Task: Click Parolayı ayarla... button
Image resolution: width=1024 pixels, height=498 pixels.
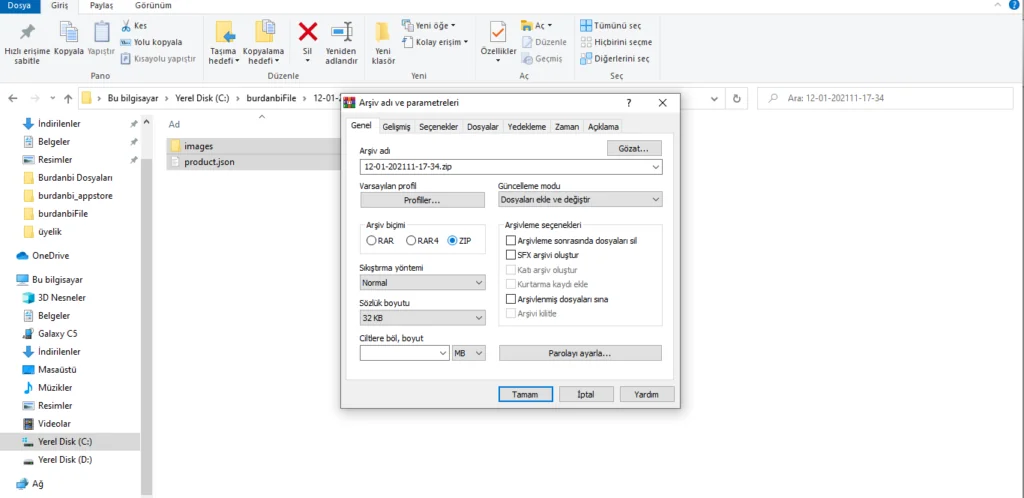Action: coord(580,352)
